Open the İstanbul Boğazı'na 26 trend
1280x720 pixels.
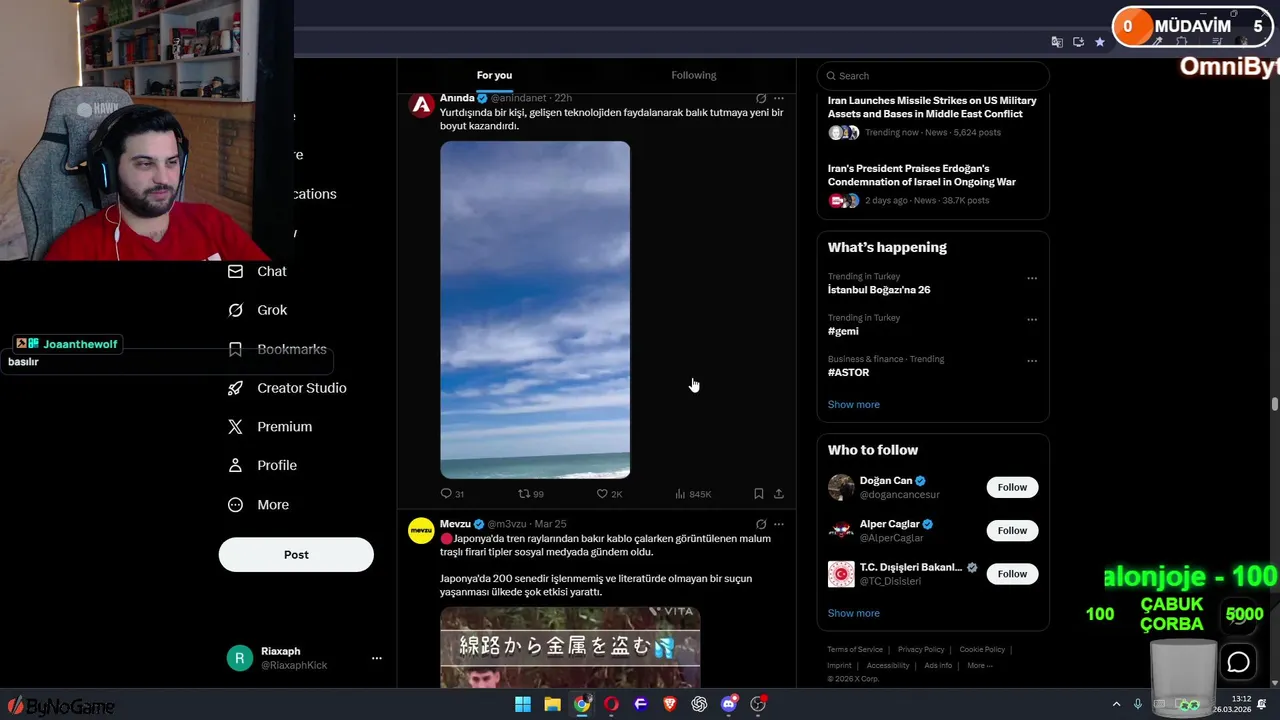(879, 290)
